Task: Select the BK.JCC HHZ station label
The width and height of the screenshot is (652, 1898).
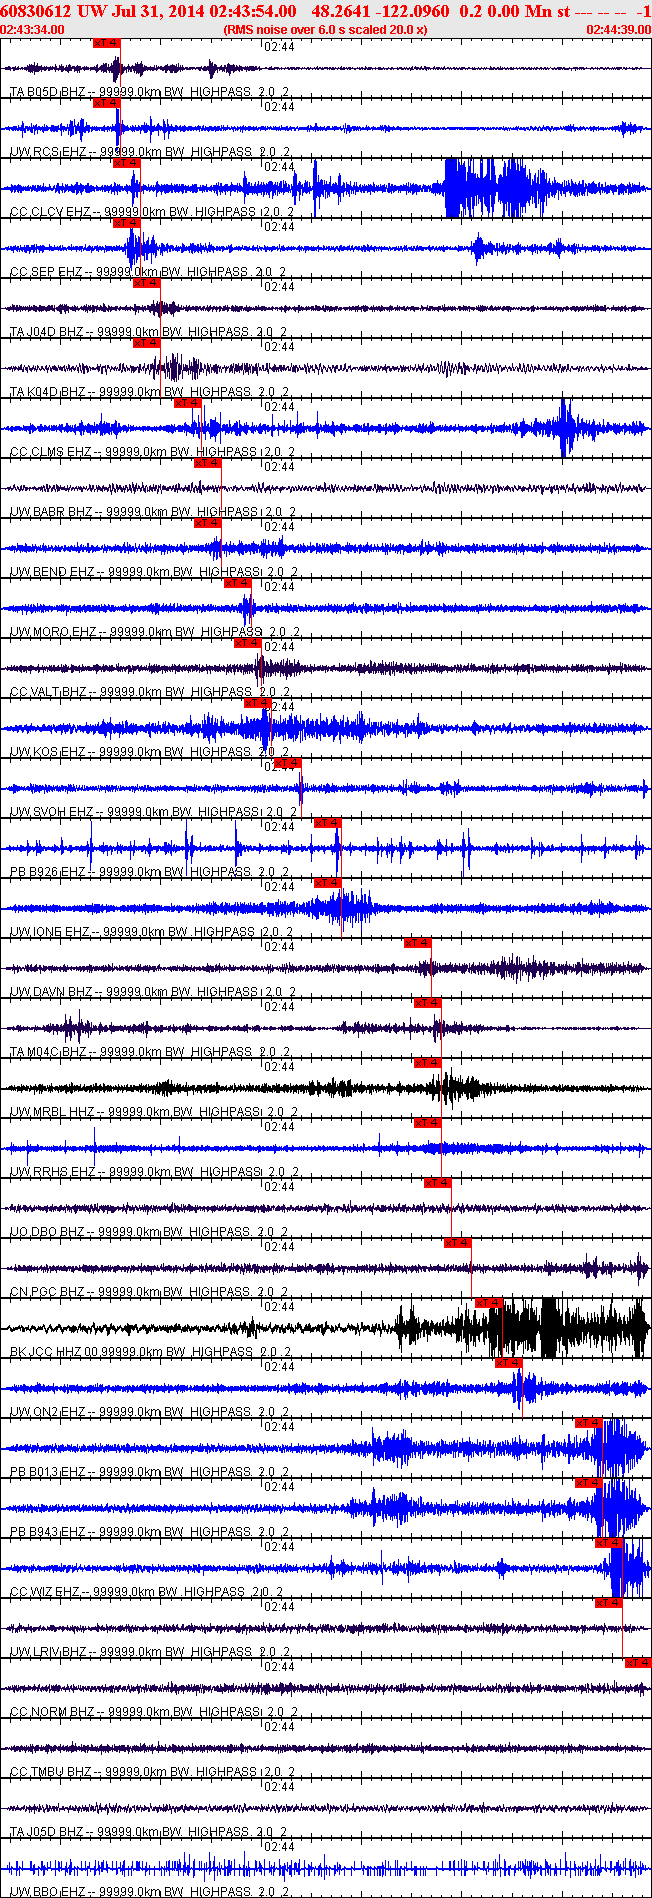Action: (x=150, y=1352)
